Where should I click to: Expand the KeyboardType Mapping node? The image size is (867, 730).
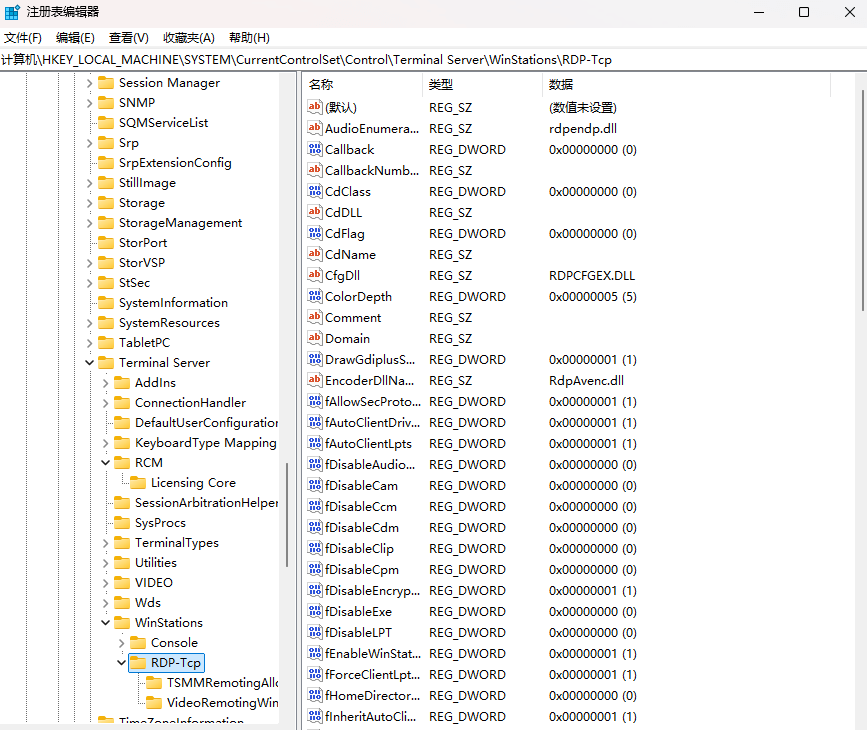click(x=106, y=443)
